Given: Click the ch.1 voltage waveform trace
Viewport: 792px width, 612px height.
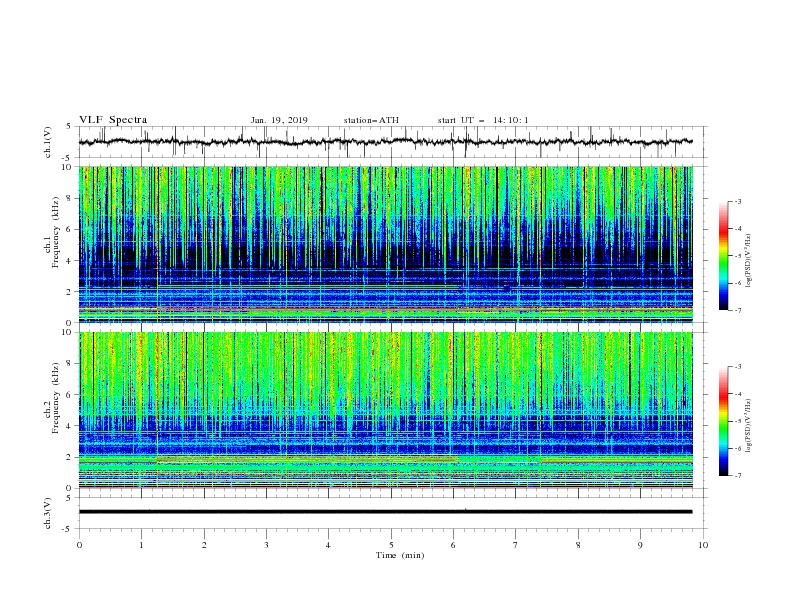Looking at the screenshot, I should click(x=385, y=142).
